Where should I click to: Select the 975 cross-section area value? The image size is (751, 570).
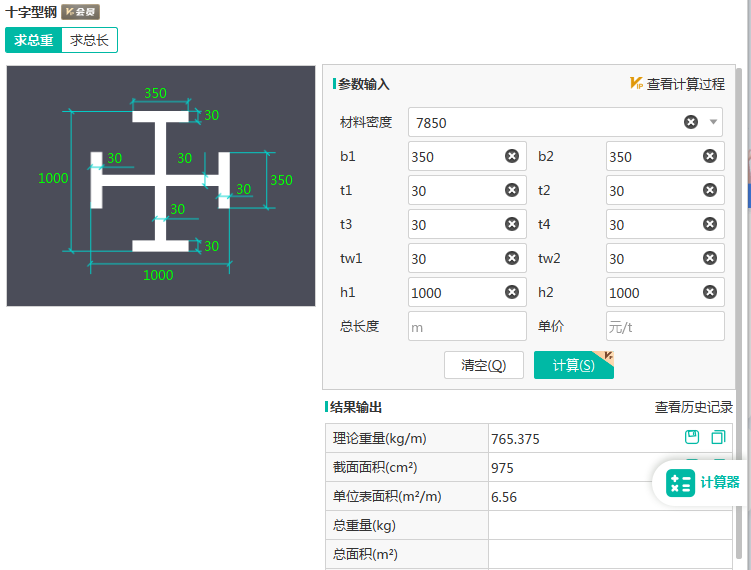[x=502, y=468]
